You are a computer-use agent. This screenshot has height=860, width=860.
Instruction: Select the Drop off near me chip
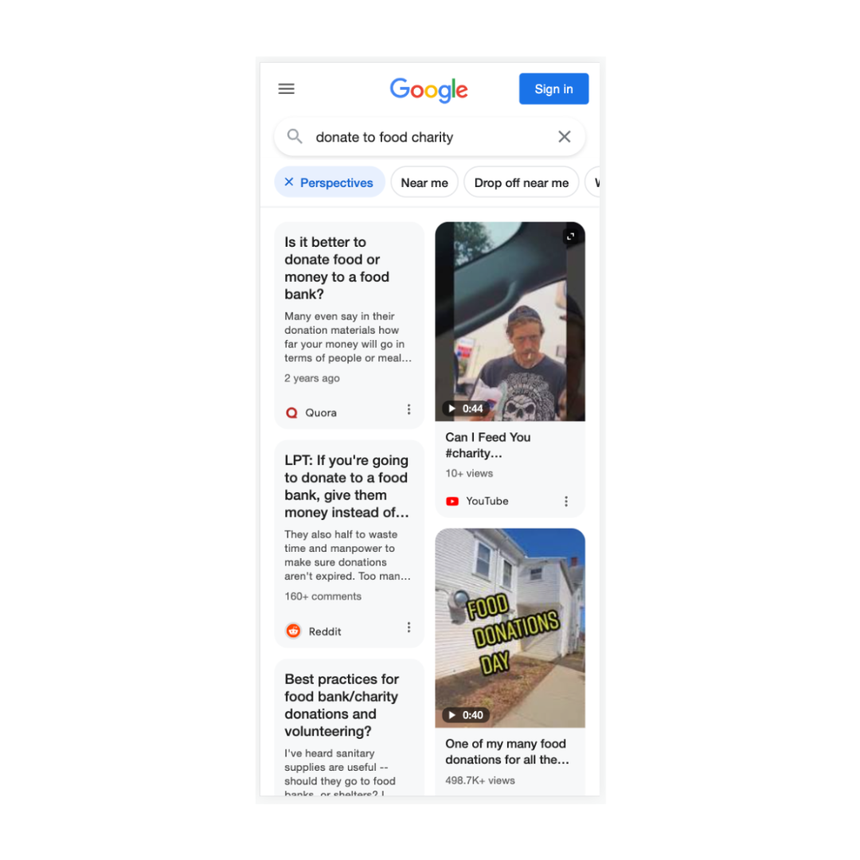click(x=521, y=183)
